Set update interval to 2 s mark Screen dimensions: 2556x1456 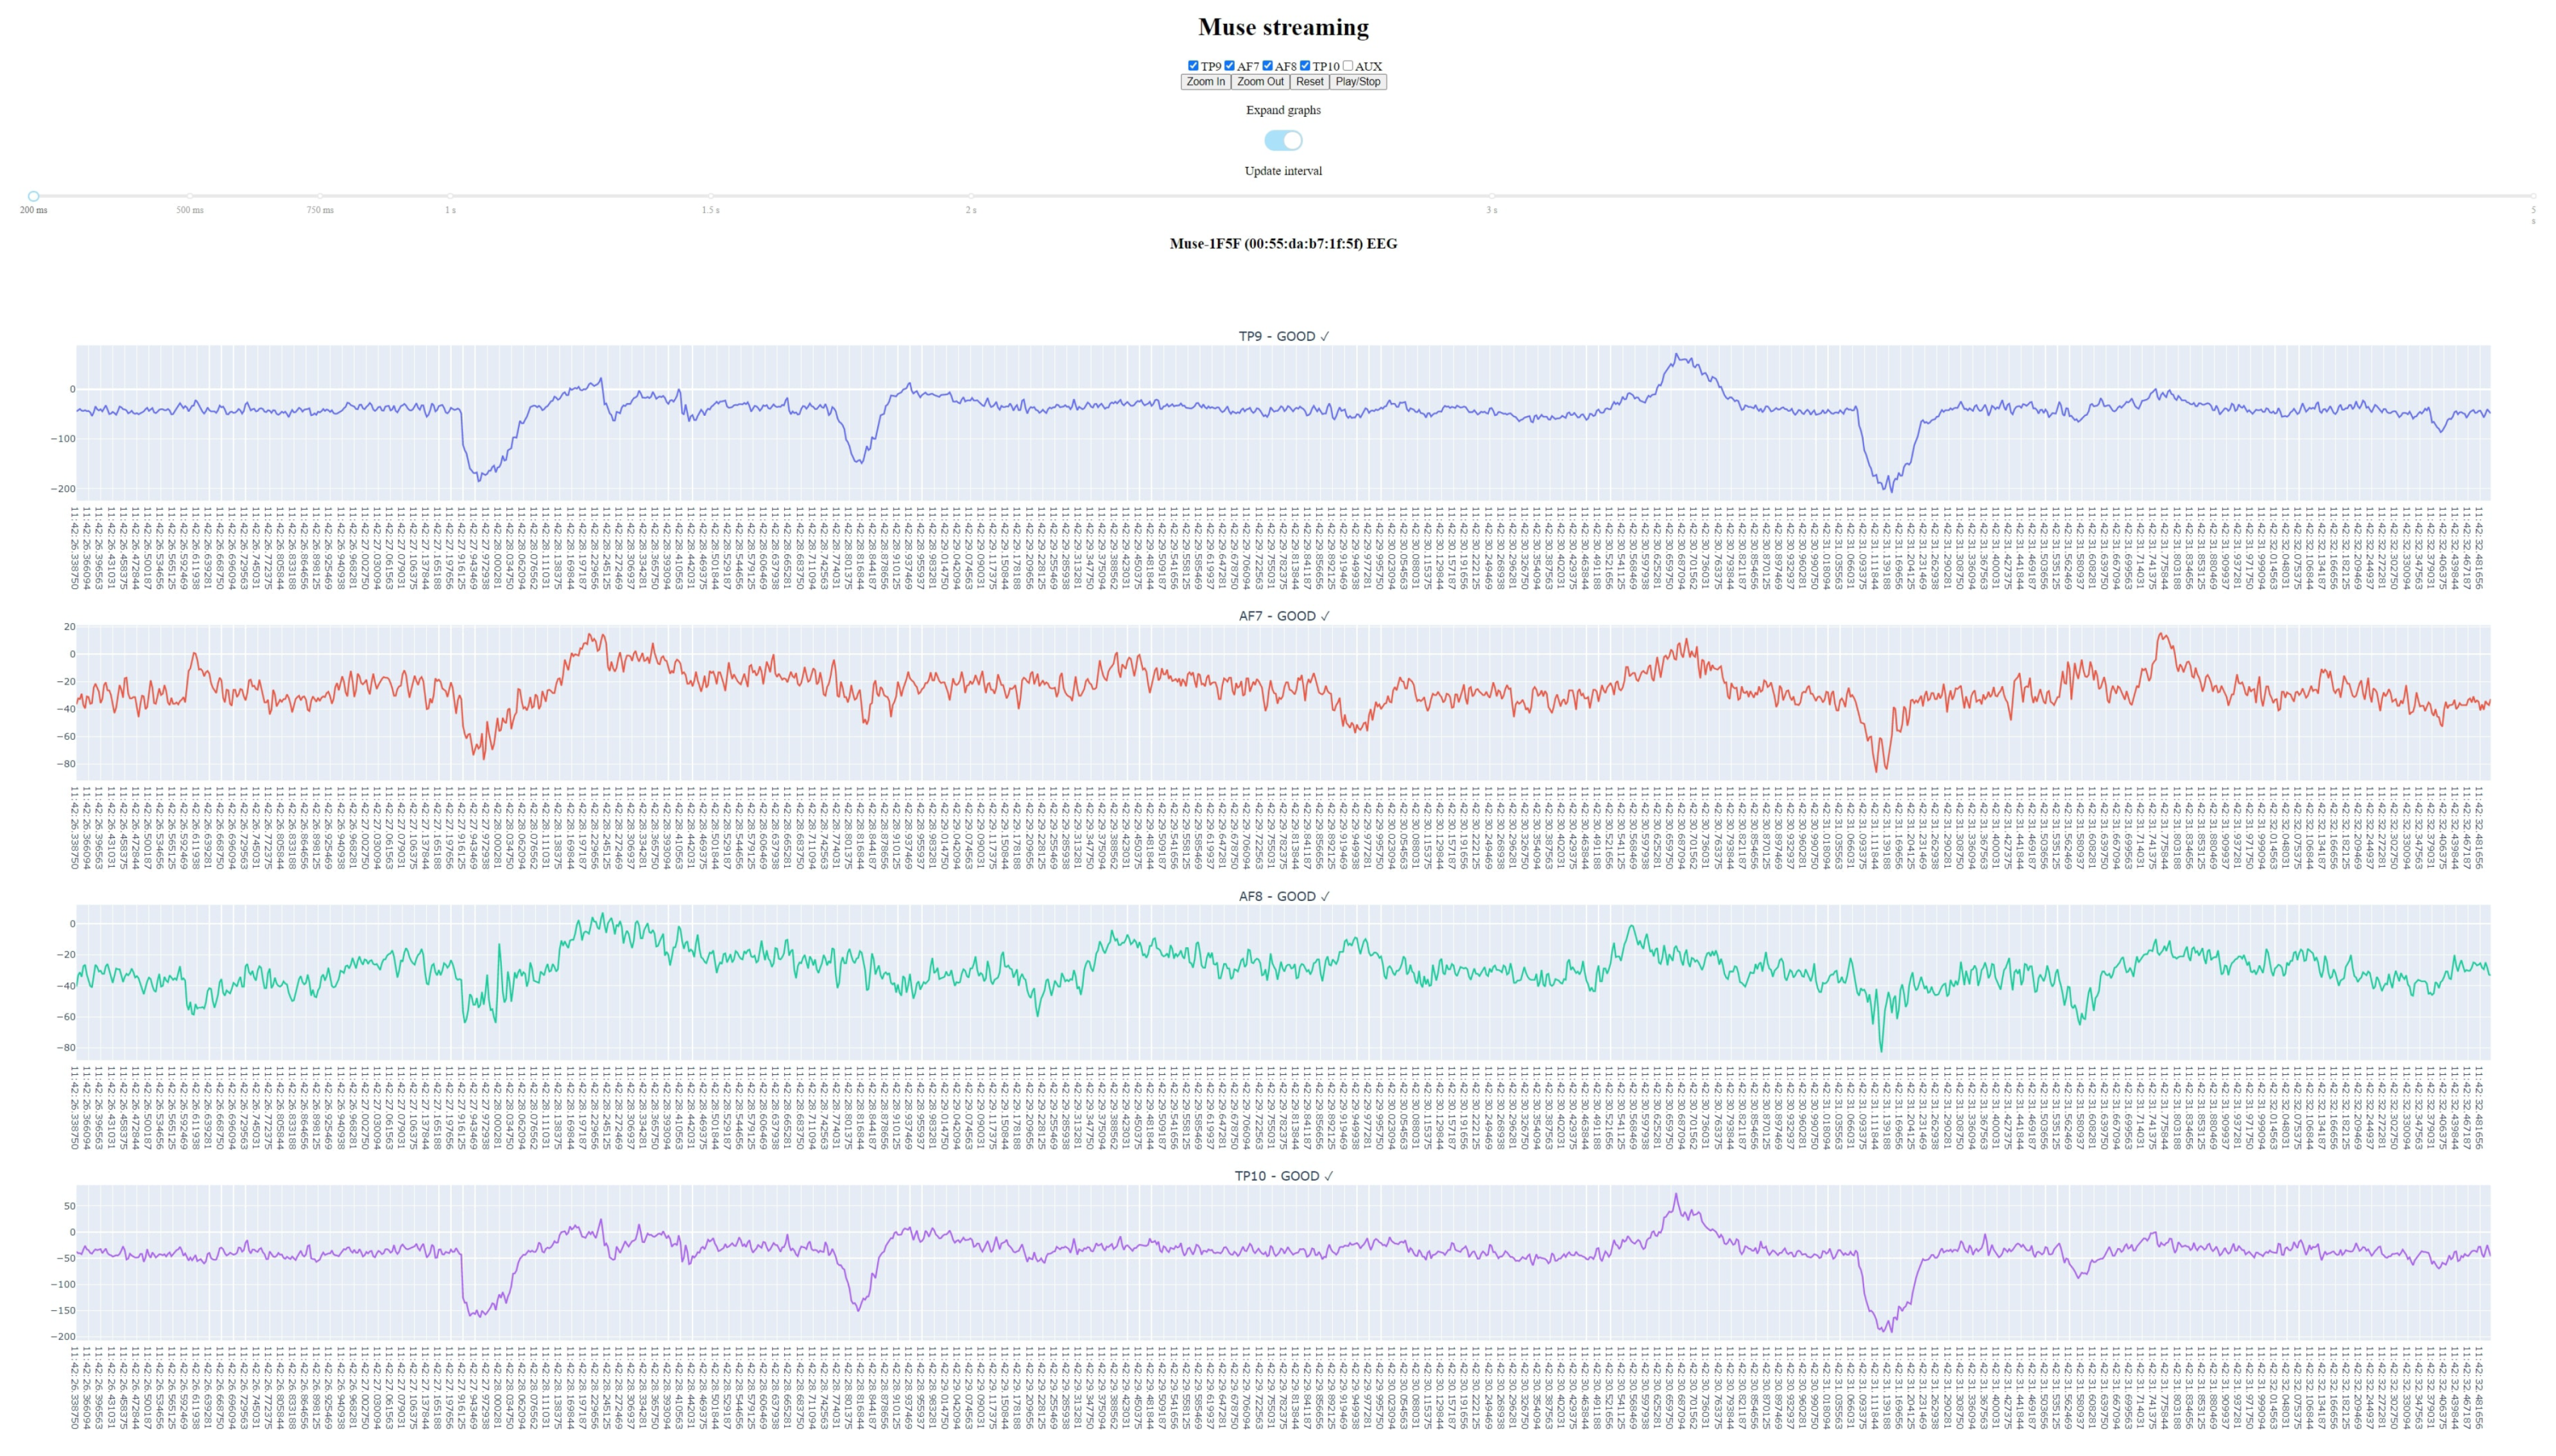point(971,196)
